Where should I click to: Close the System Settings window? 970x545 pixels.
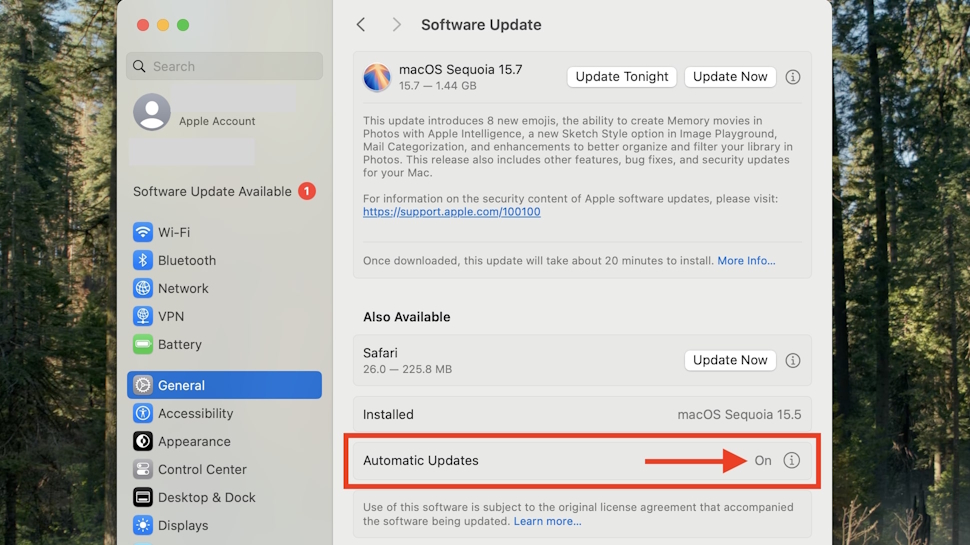pyautogui.click(x=143, y=25)
